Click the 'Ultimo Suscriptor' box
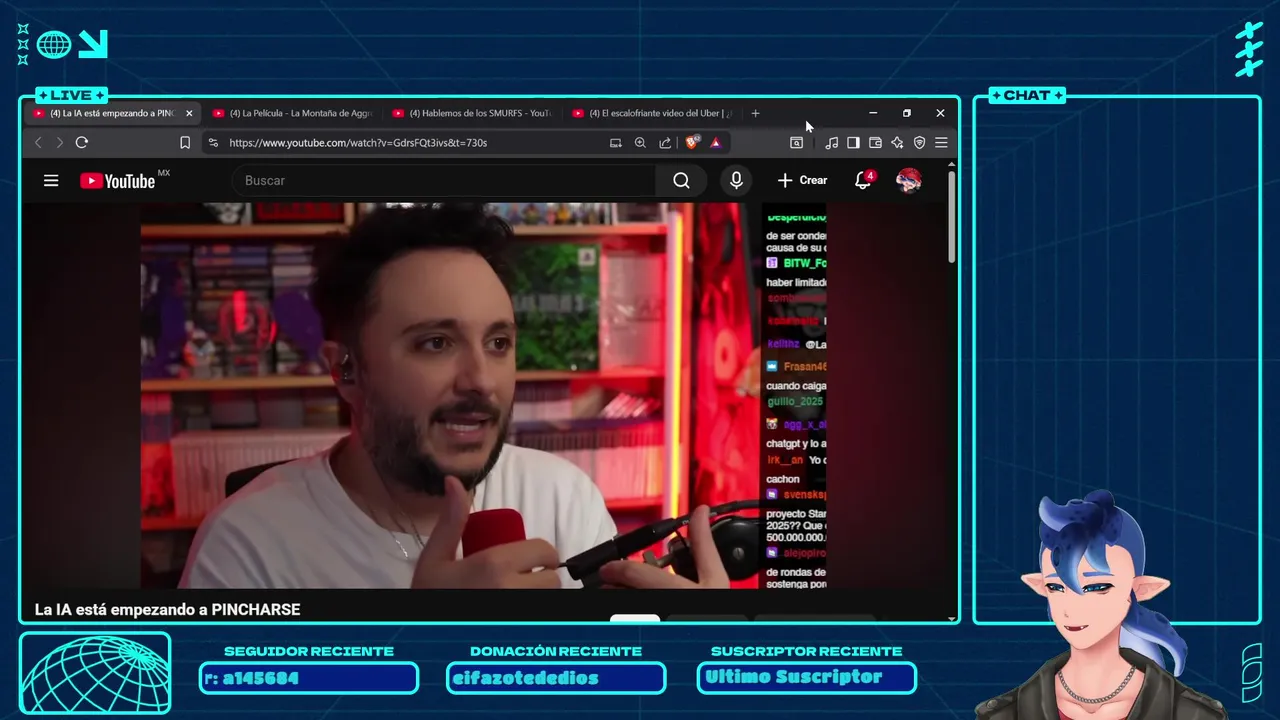Screen dimensions: 1280x720 [806, 678]
